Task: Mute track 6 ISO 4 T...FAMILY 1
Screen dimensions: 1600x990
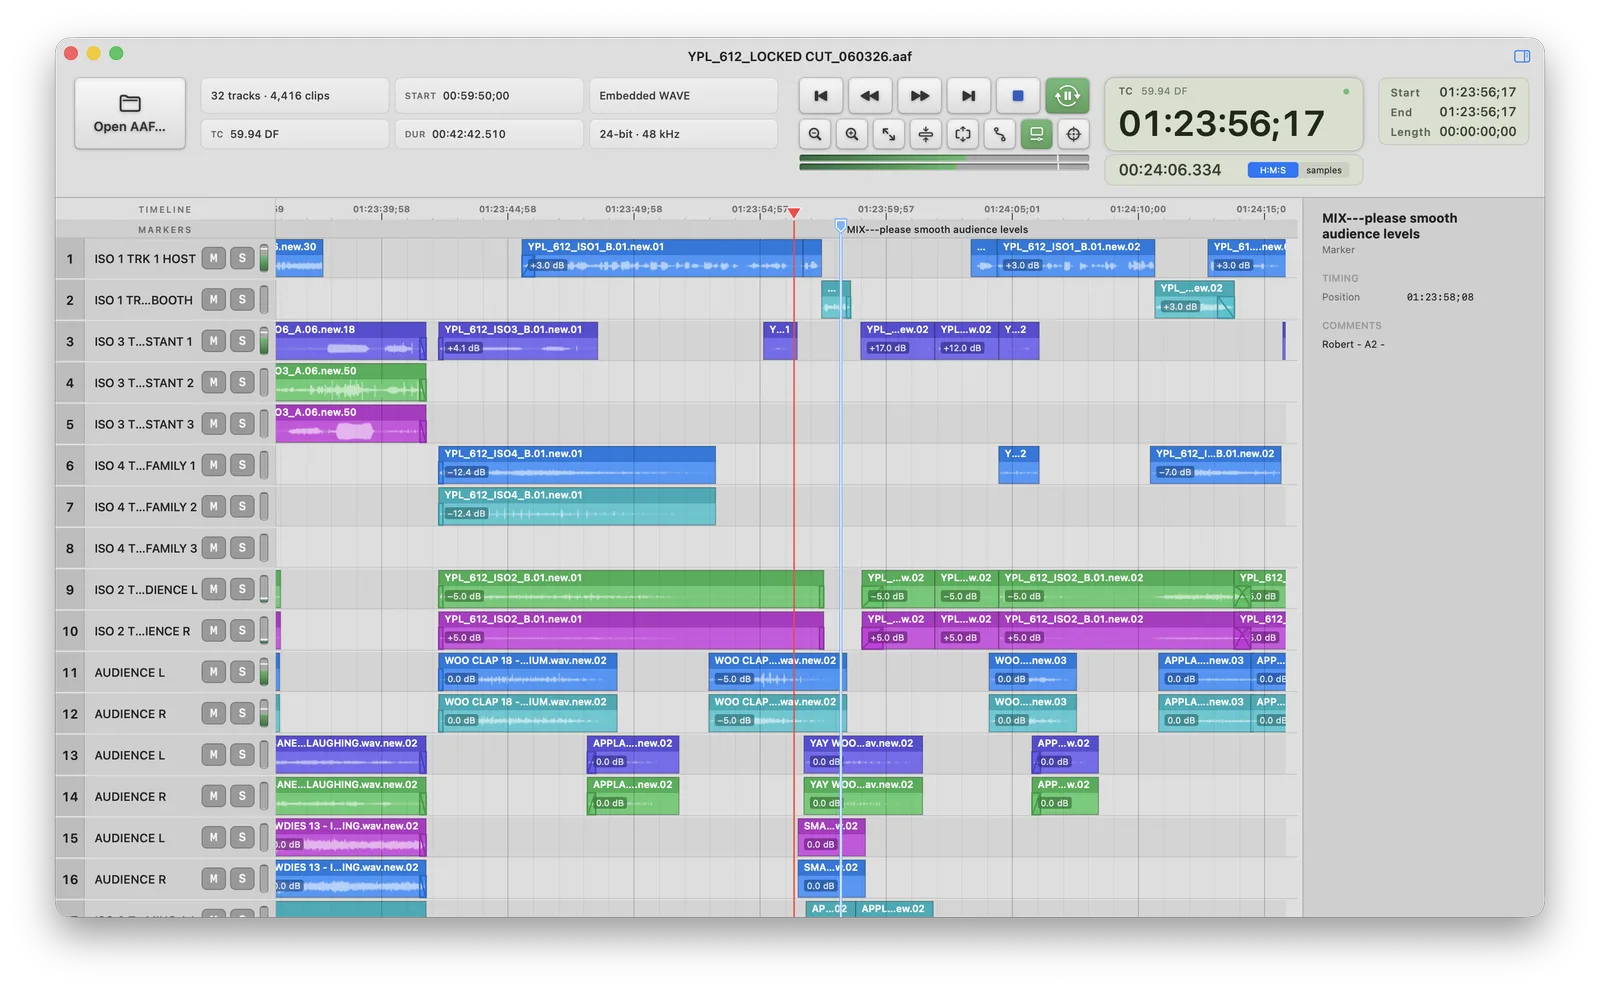Action: pos(213,465)
